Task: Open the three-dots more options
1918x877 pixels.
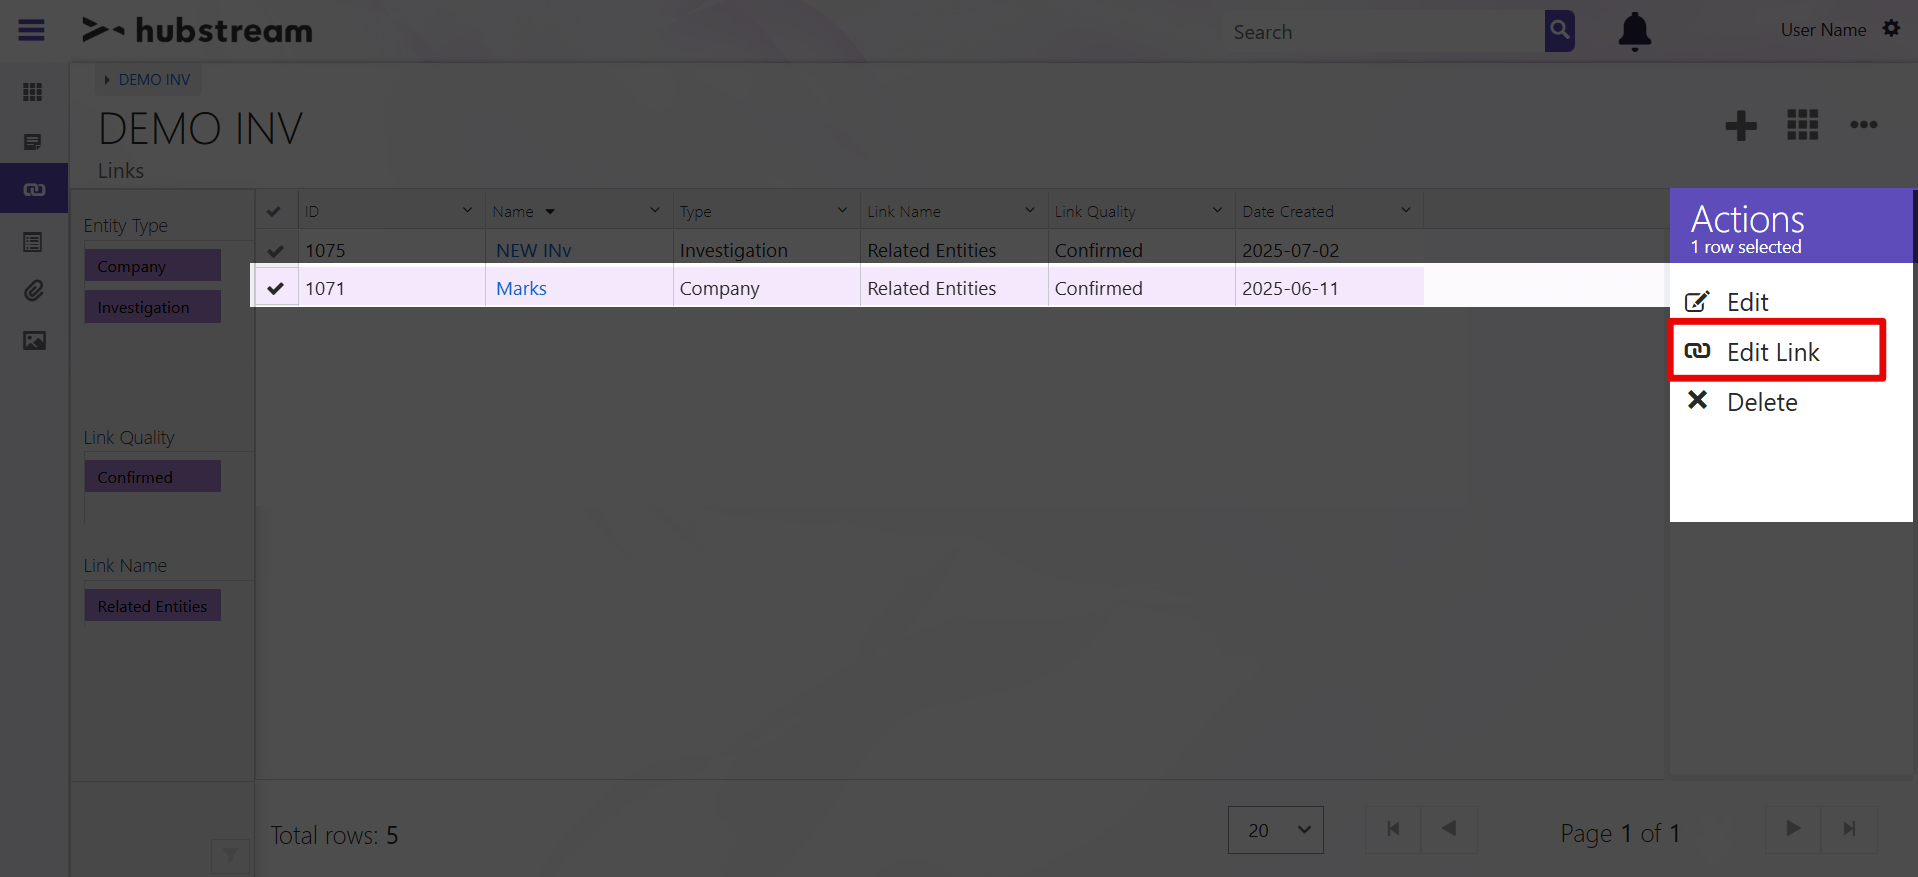Action: [x=1864, y=125]
